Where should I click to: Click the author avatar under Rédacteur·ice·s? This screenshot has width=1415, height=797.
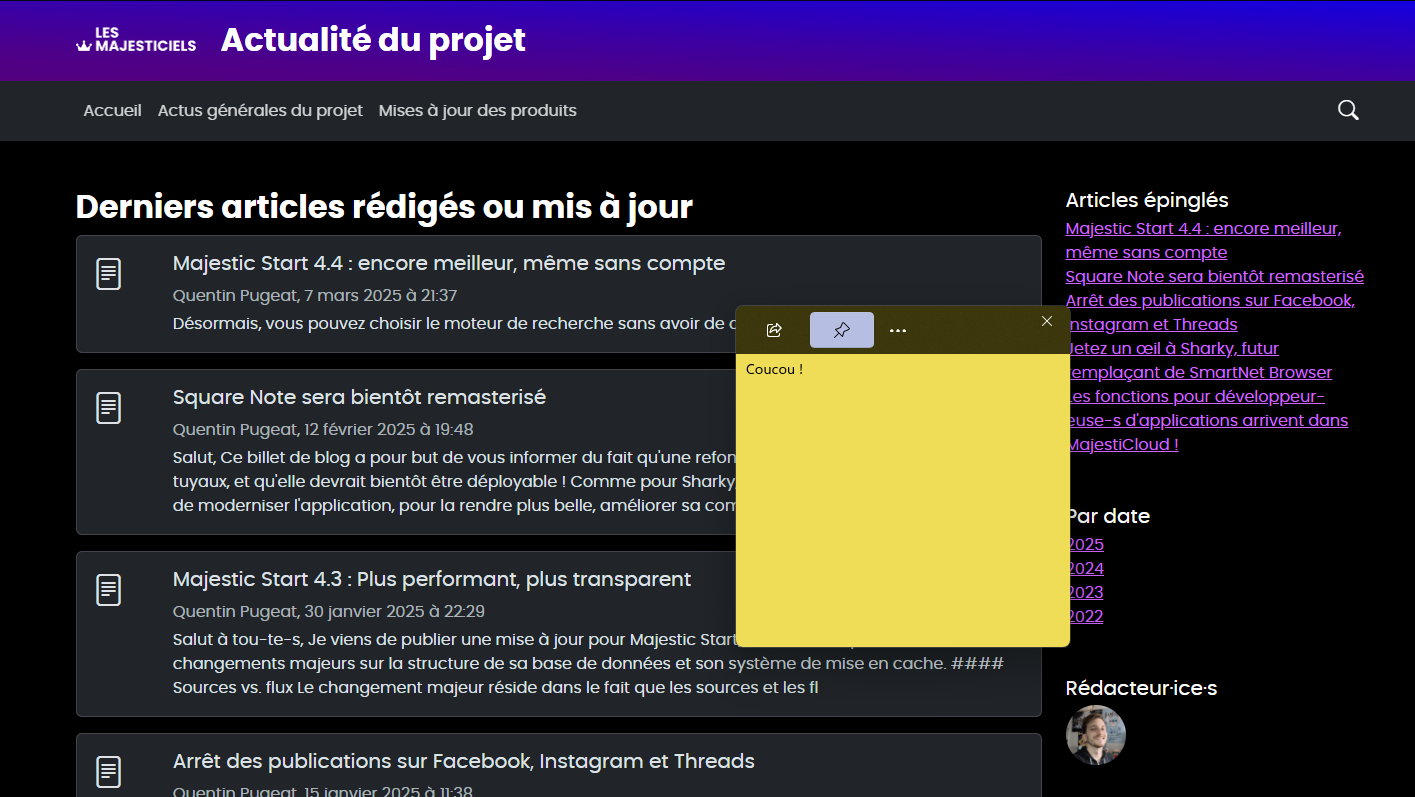coord(1096,735)
